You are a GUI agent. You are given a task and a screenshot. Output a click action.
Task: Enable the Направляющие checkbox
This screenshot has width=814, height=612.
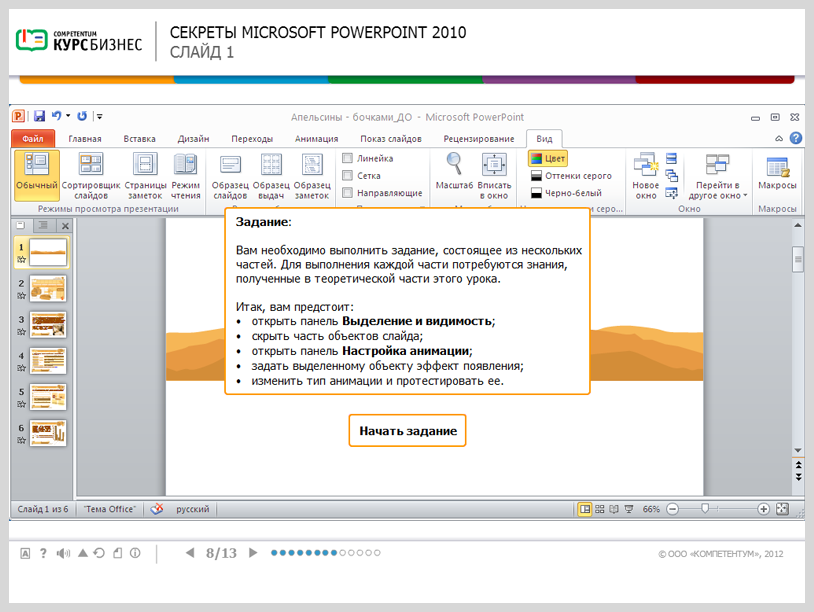pos(348,193)
